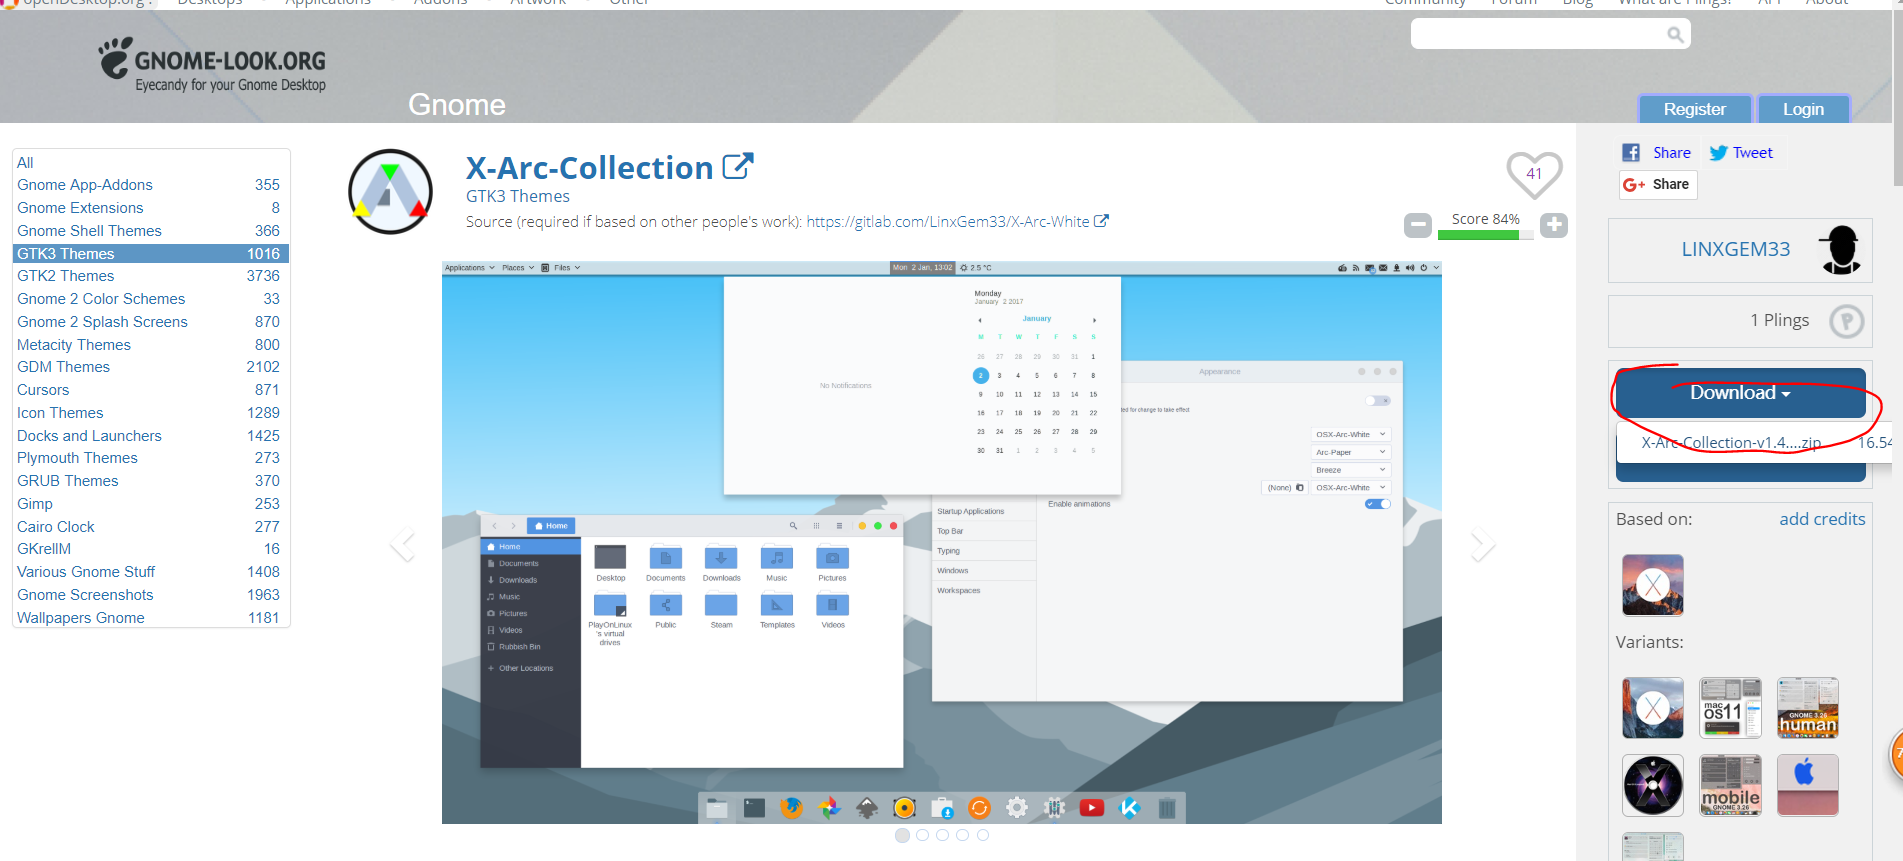
Task: Select fourth carousel dot indicator
Action: coord(962,835)
